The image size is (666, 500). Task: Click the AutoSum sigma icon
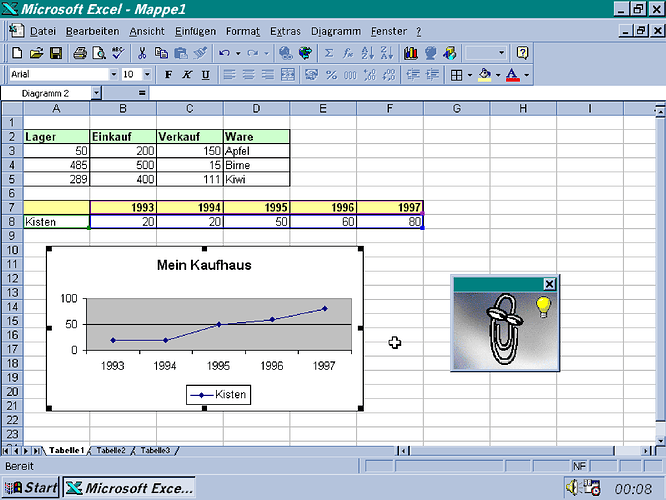pos(328,53)
